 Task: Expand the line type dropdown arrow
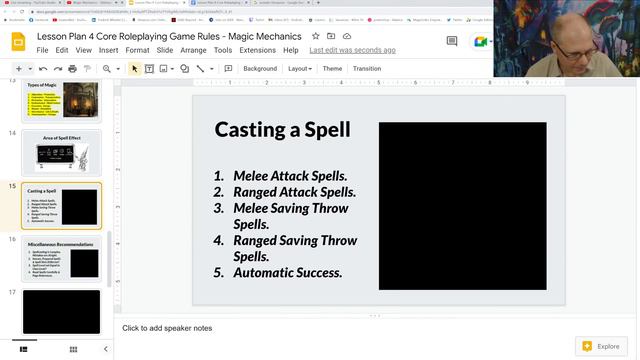[211, 69]
